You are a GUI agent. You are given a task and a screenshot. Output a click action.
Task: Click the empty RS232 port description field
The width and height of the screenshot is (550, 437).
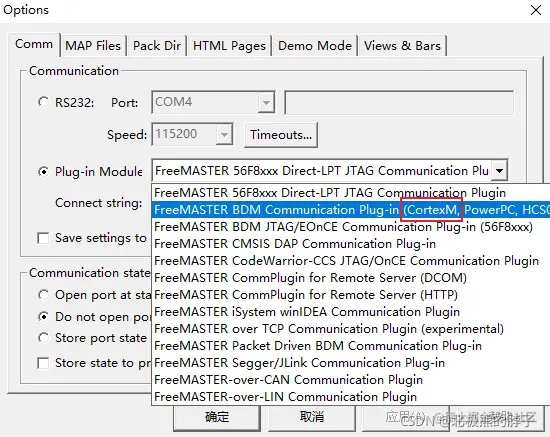coord(399,102)
